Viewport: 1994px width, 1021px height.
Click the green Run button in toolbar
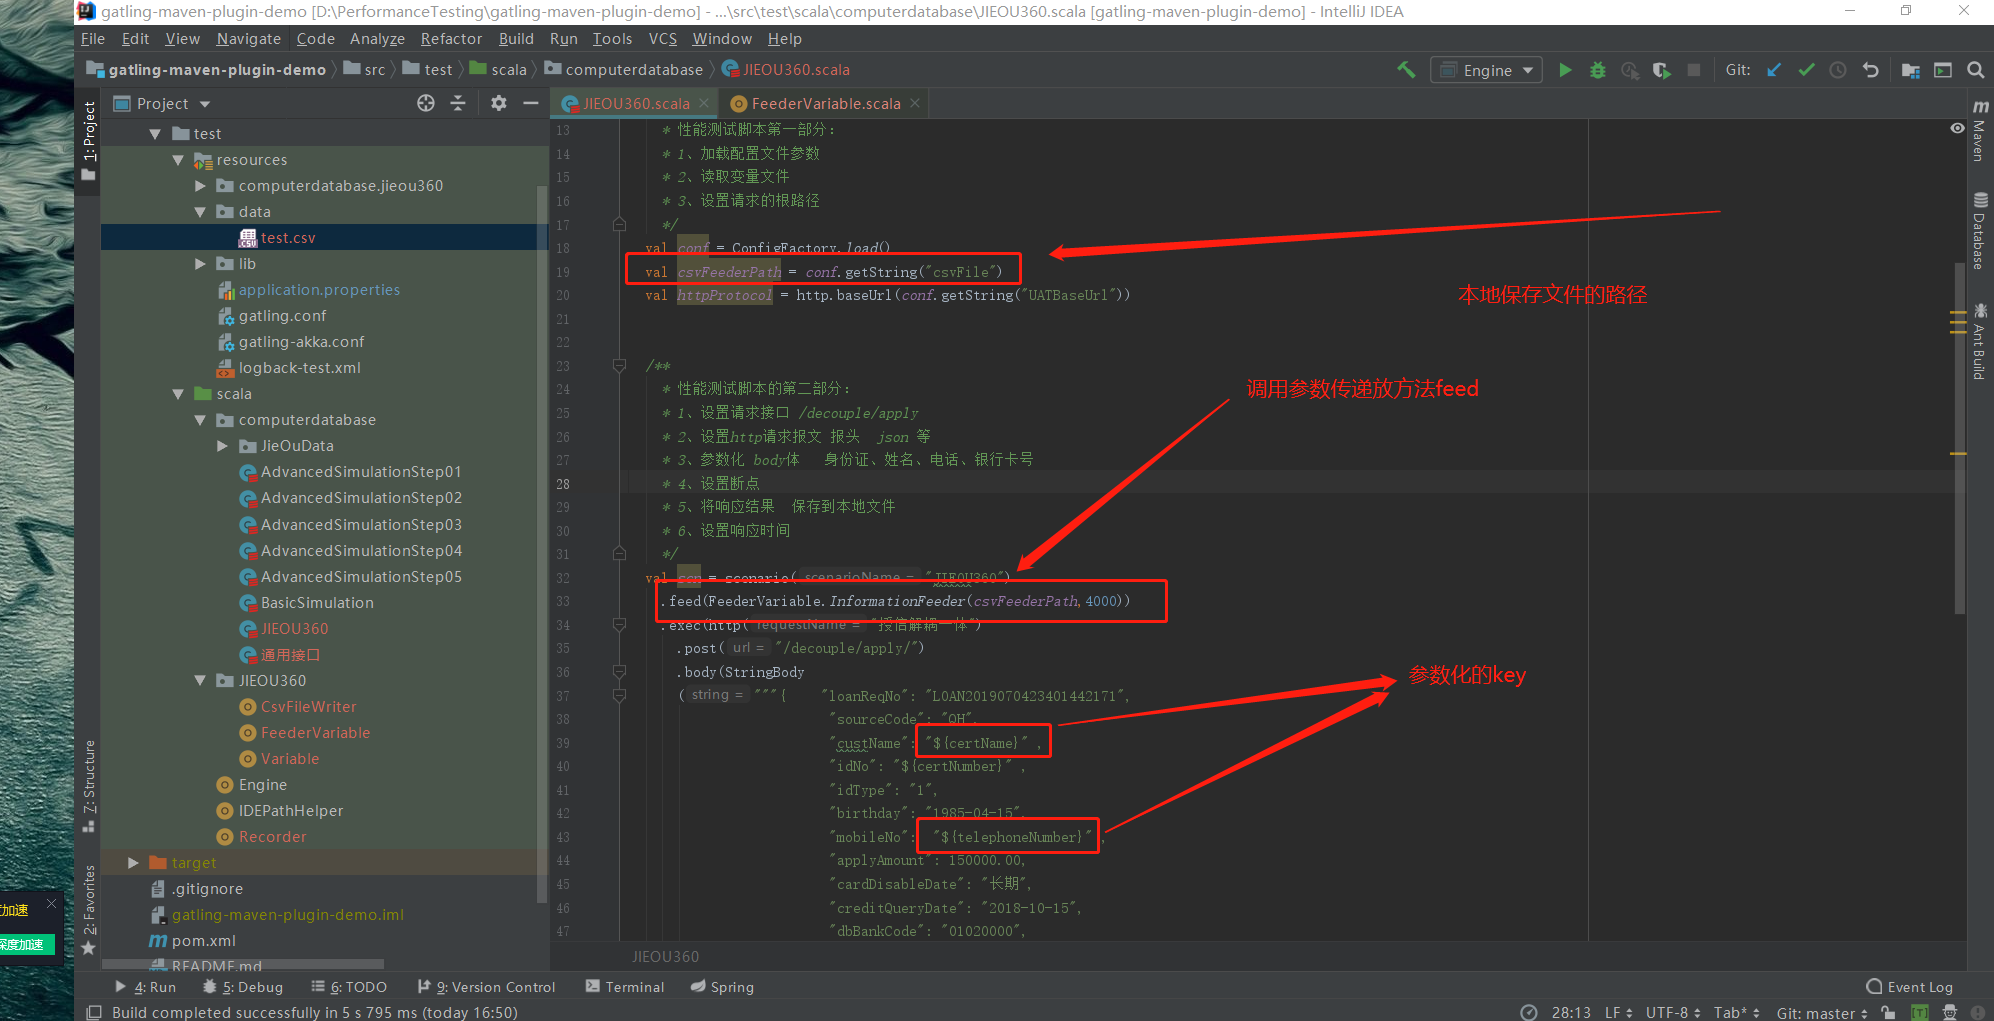point(1565,70)
